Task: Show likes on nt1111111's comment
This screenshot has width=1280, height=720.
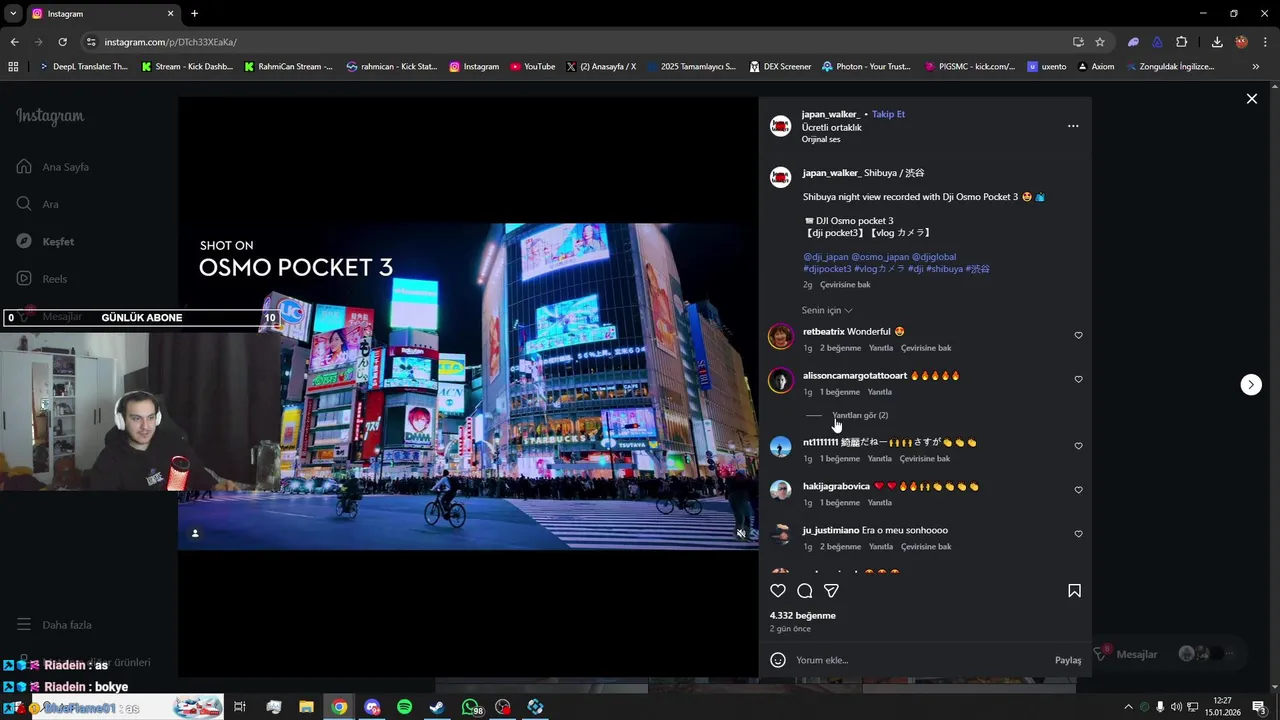Action: (x=840, y=459)
